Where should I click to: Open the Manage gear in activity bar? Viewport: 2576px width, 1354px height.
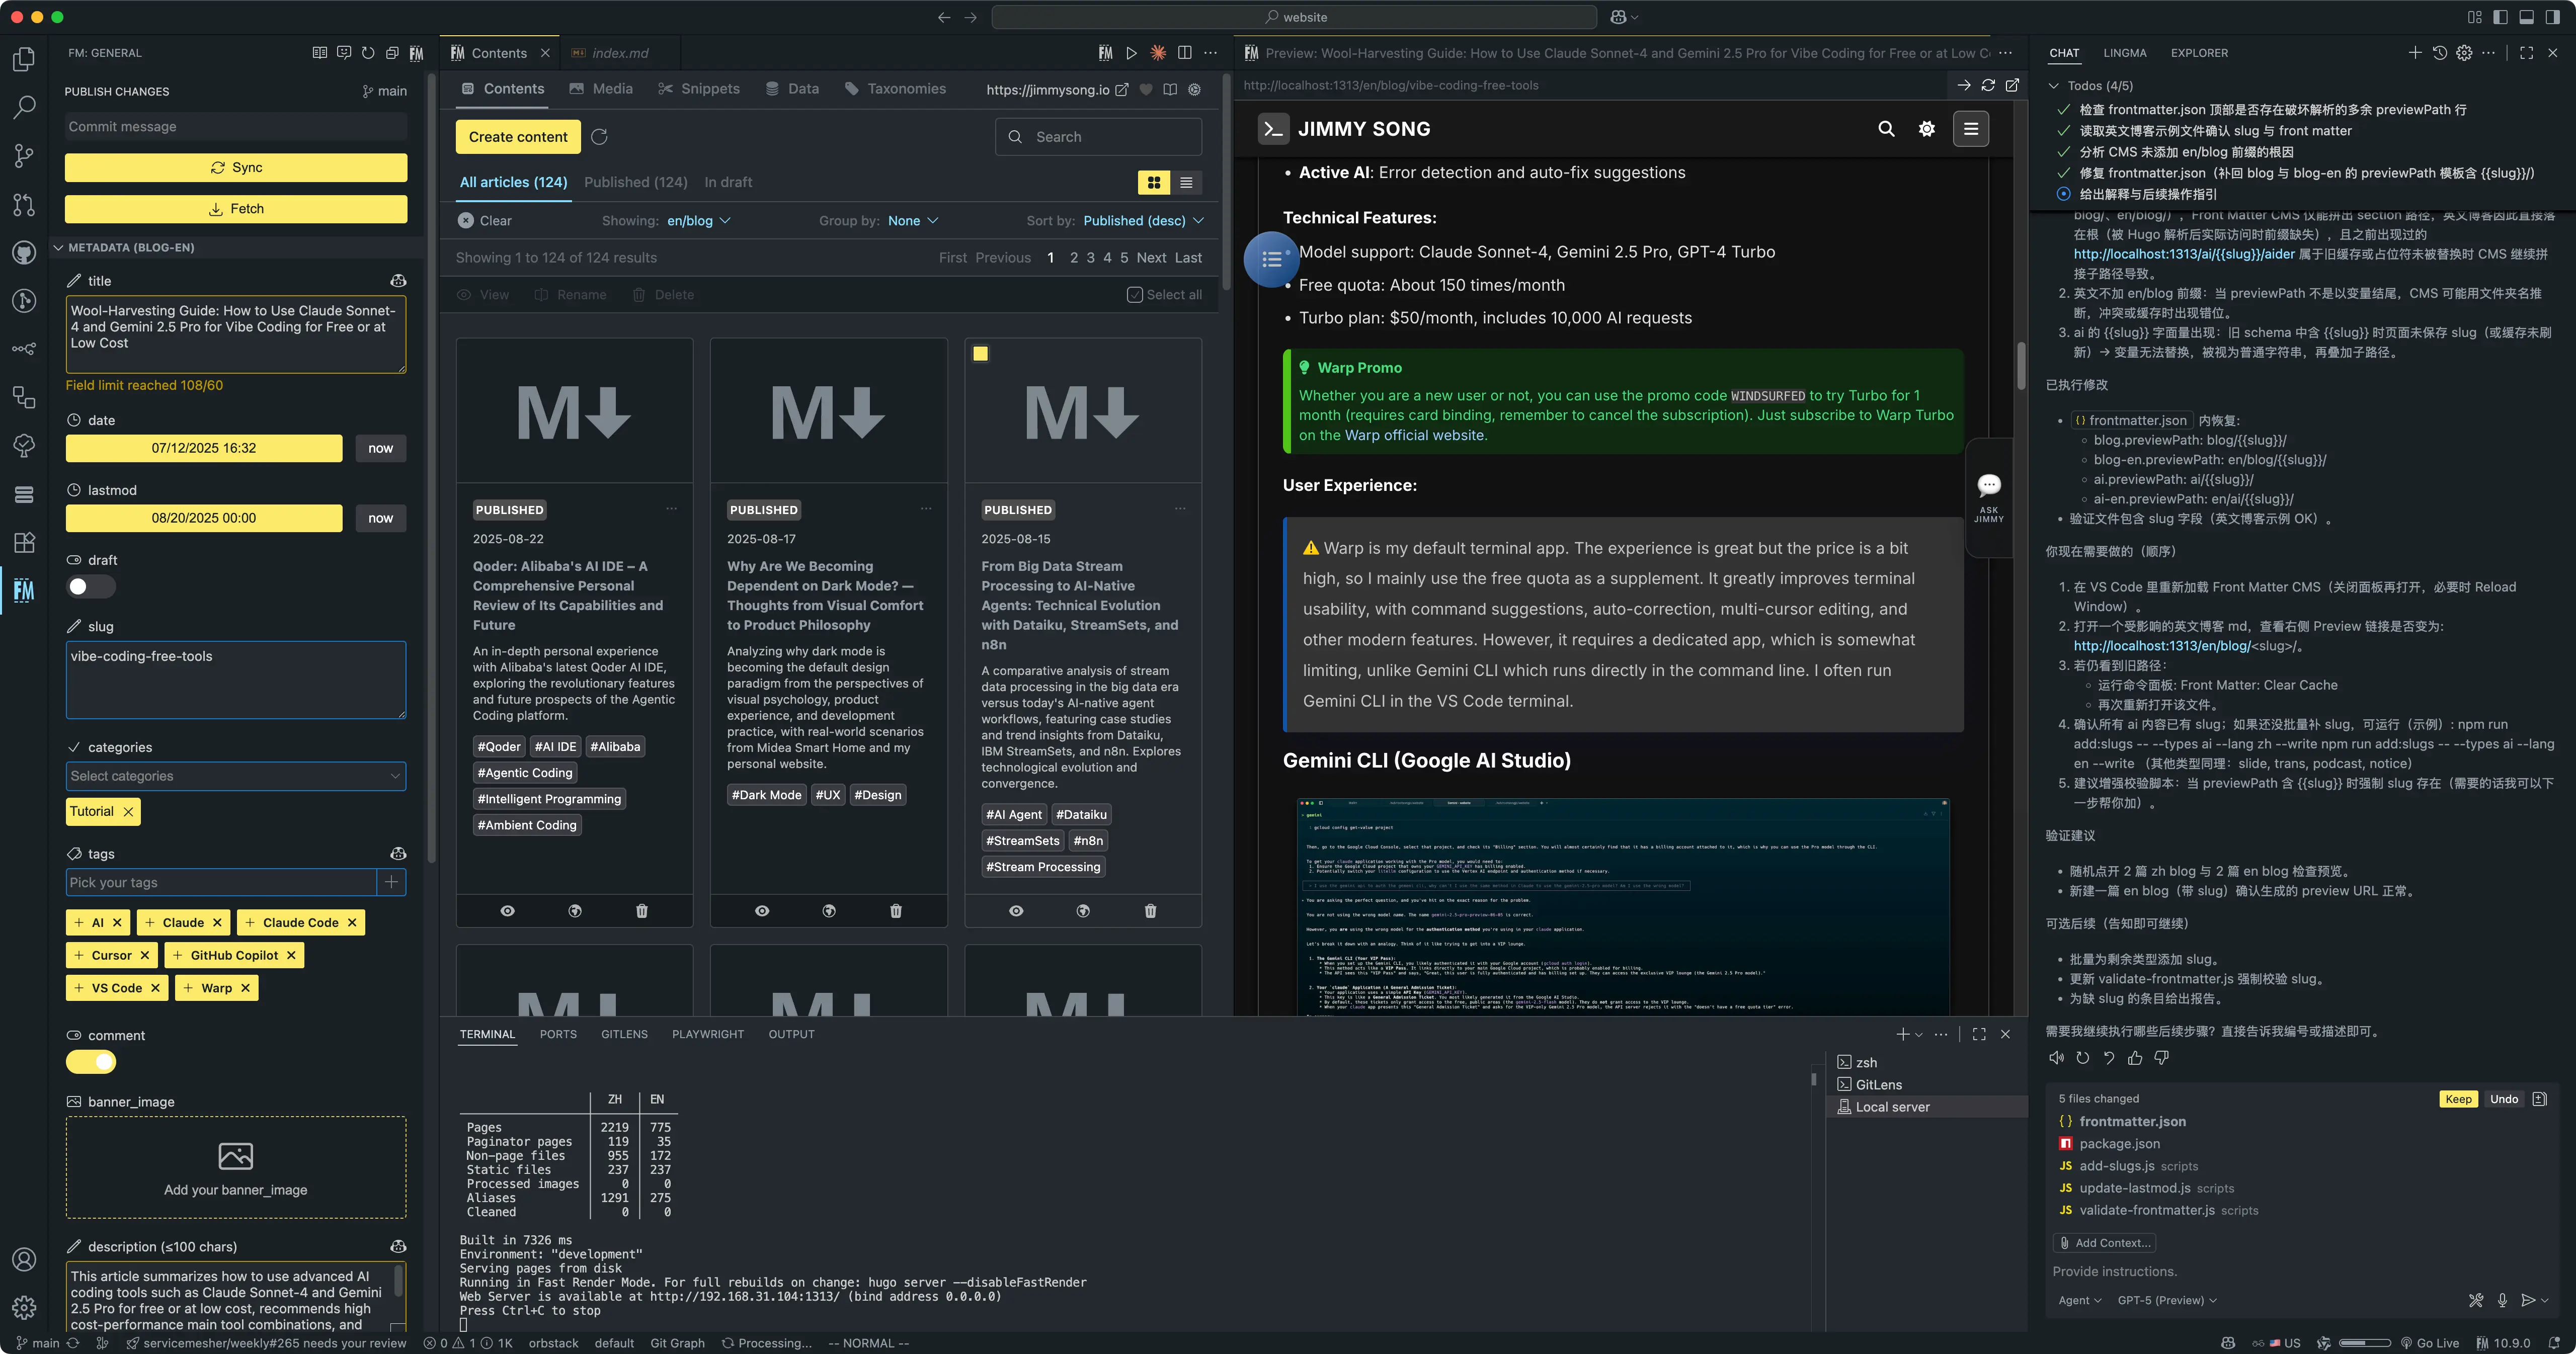(x=24, y=1307)
